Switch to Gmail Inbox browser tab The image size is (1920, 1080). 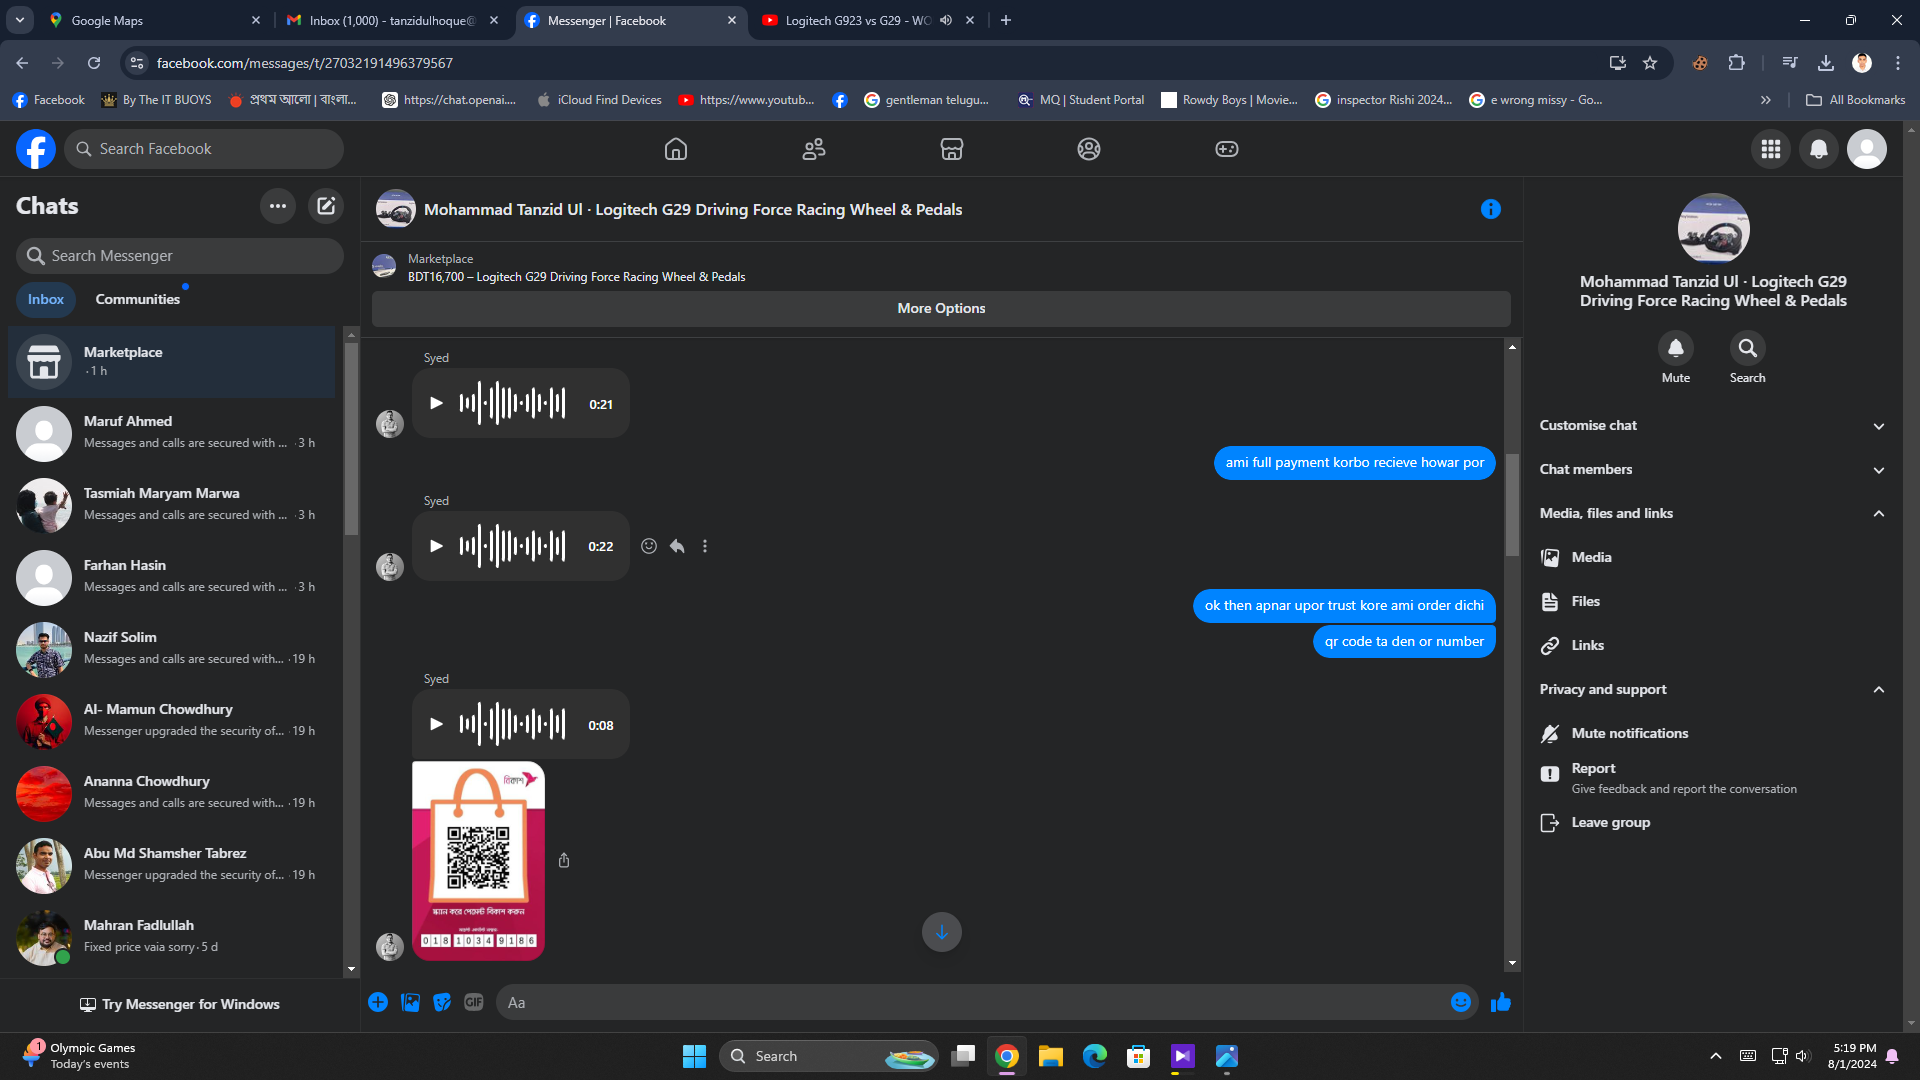(x=390, y=20)
